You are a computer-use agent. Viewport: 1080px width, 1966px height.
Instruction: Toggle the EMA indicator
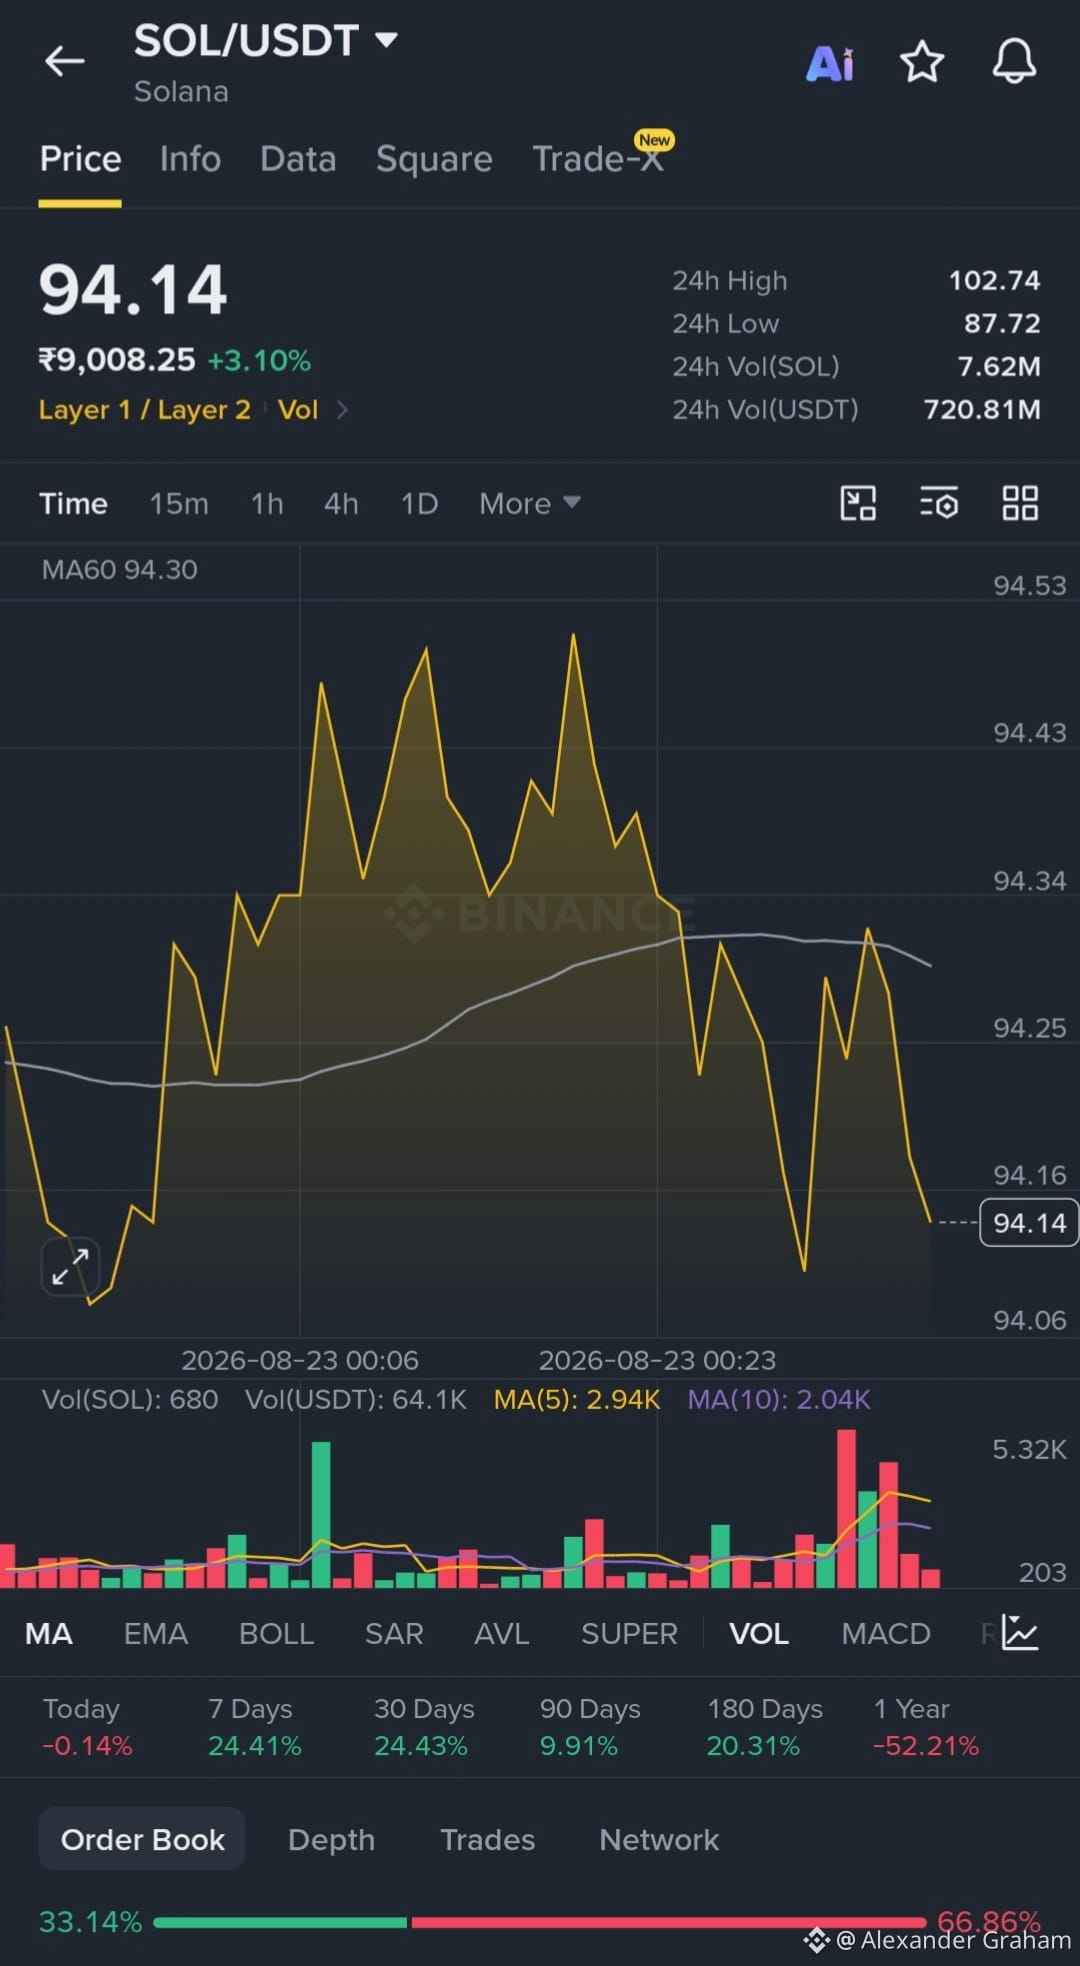(156, 1634)
